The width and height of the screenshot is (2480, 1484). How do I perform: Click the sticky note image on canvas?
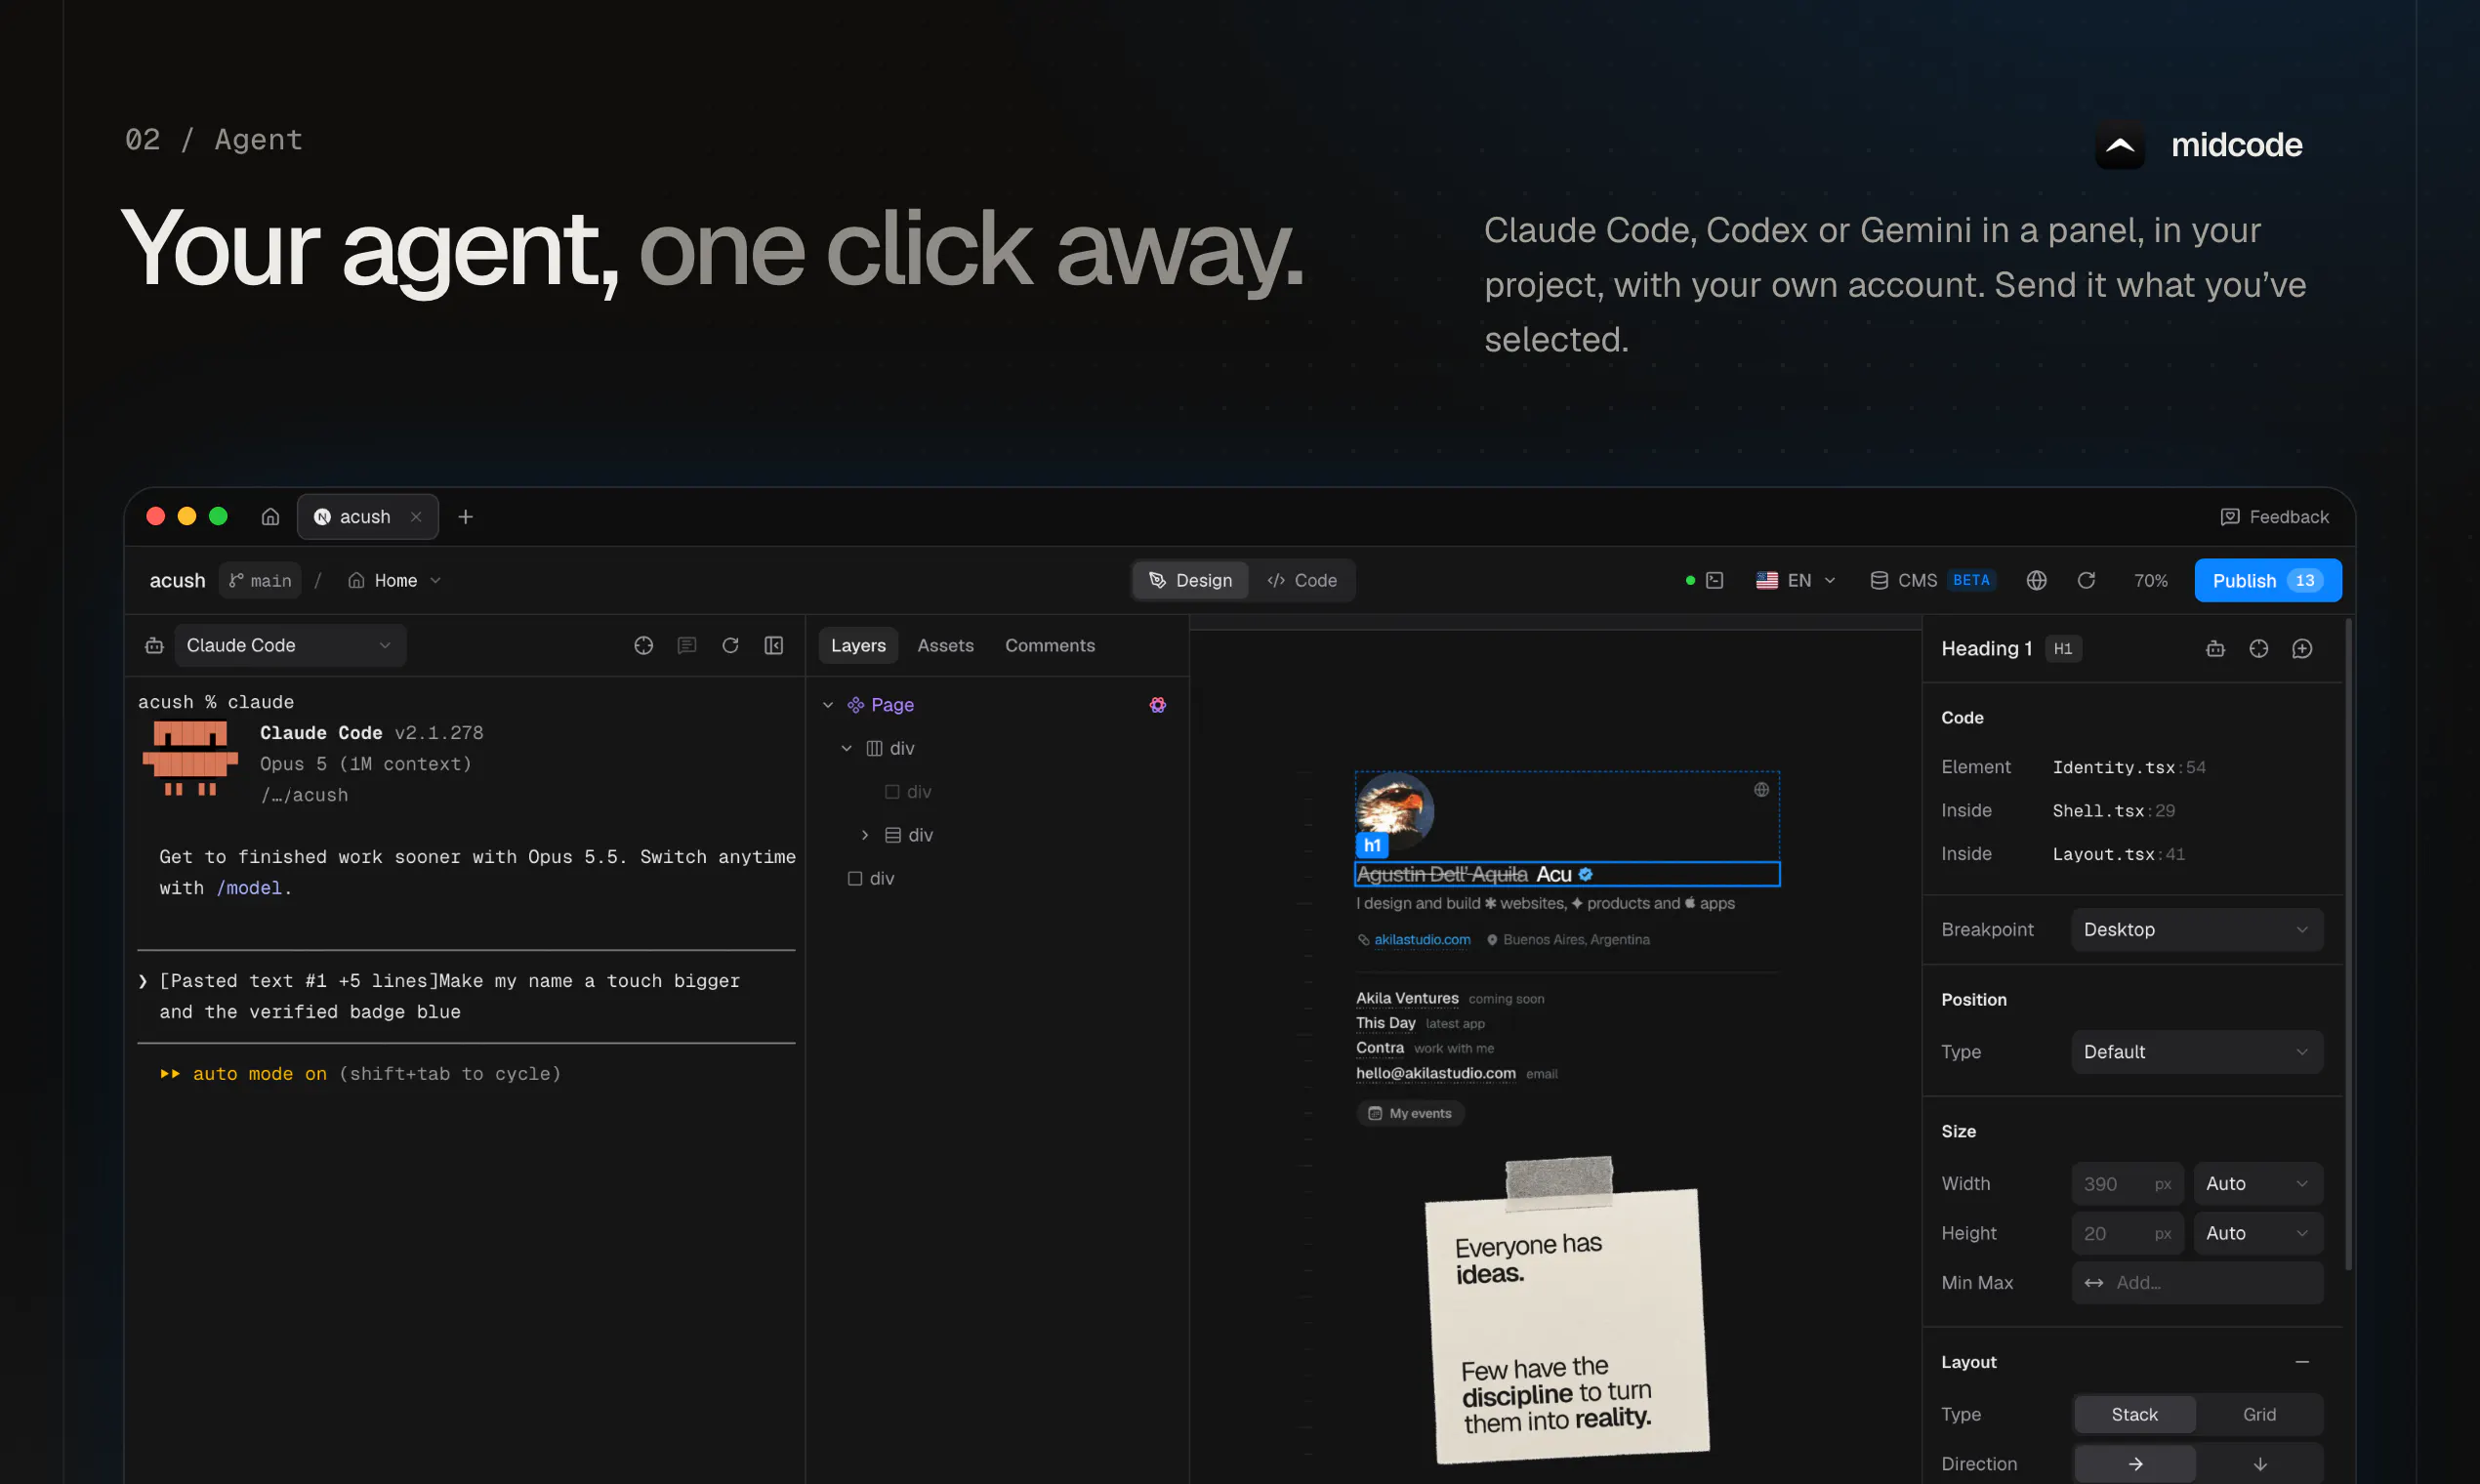coord(1566,1310)
